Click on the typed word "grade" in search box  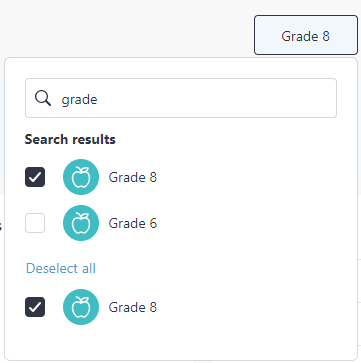point(79,100)
